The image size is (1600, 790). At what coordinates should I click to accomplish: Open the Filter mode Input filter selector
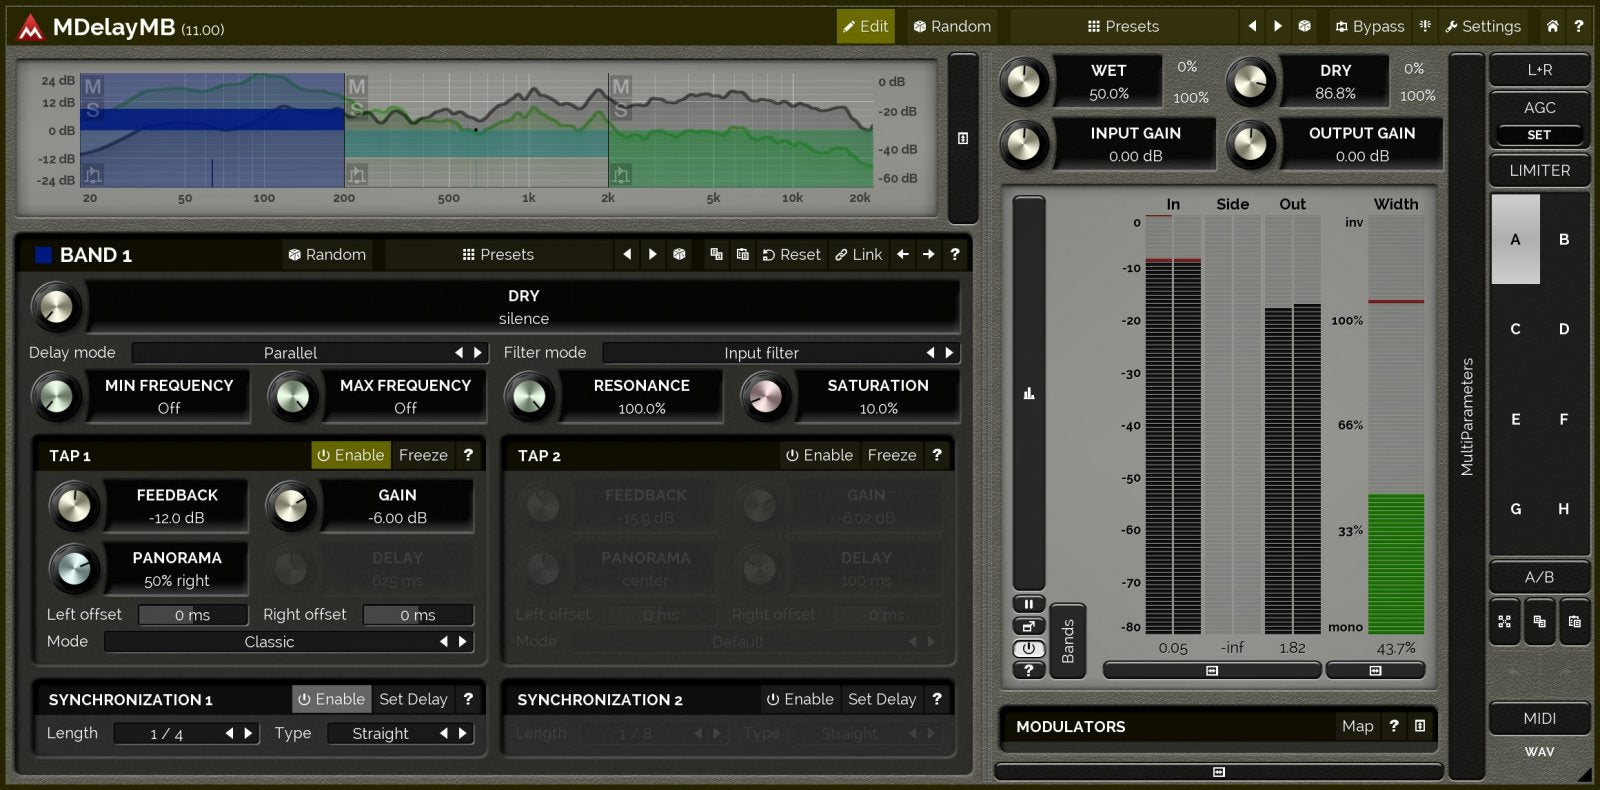[x=761, y=353]
